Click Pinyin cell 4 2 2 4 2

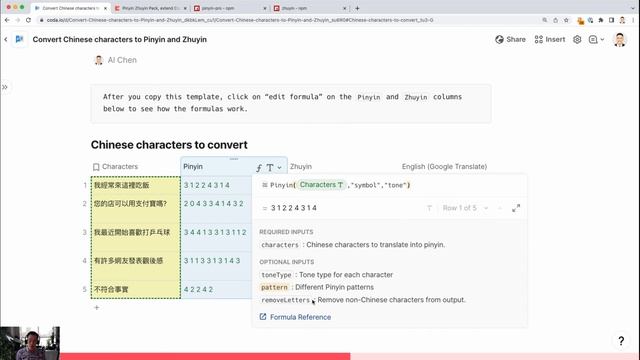(x=216, y=289)
